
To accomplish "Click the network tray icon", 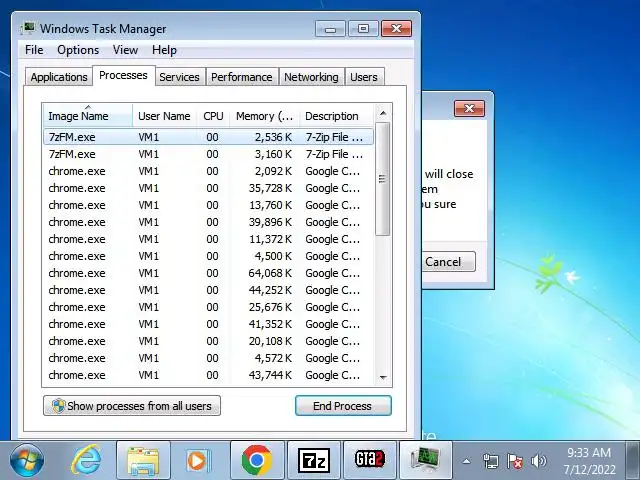I will 490,462.
